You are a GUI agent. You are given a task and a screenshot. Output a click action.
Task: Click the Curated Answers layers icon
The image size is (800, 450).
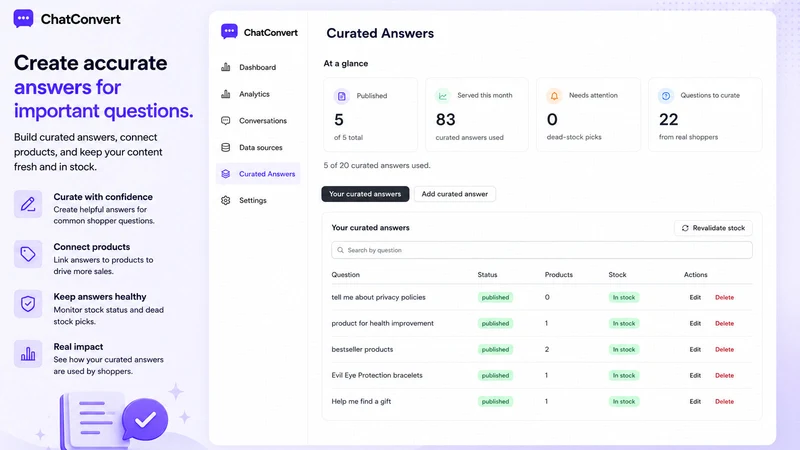click(x=226, y=174)
